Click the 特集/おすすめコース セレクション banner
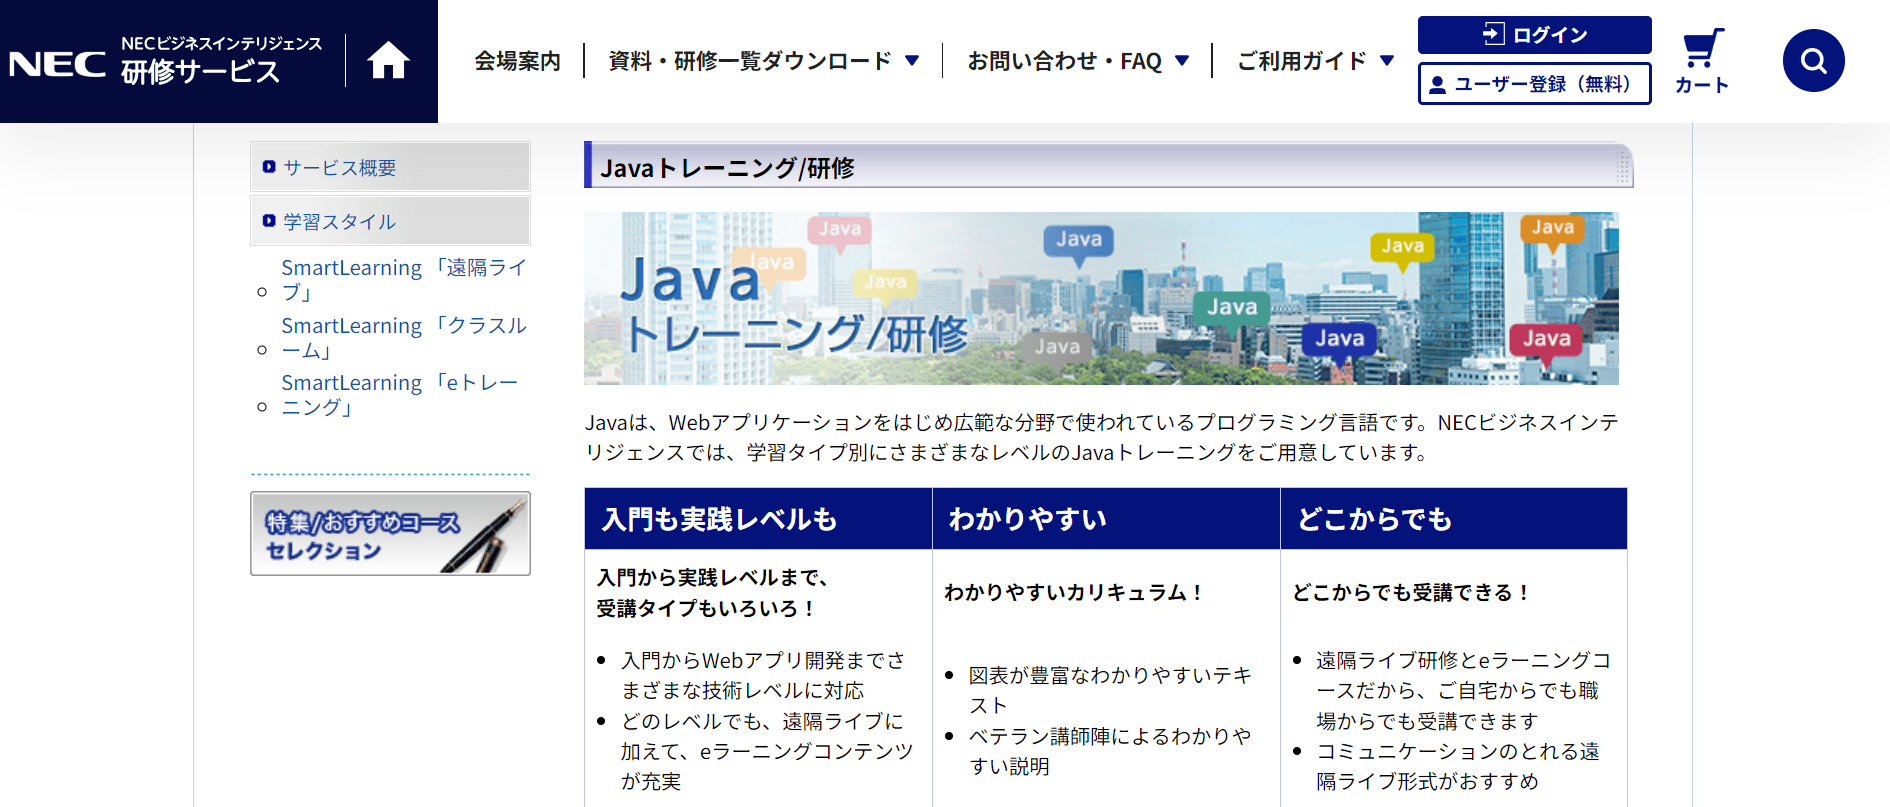The image size is (1890, 807). coord(390,533)
